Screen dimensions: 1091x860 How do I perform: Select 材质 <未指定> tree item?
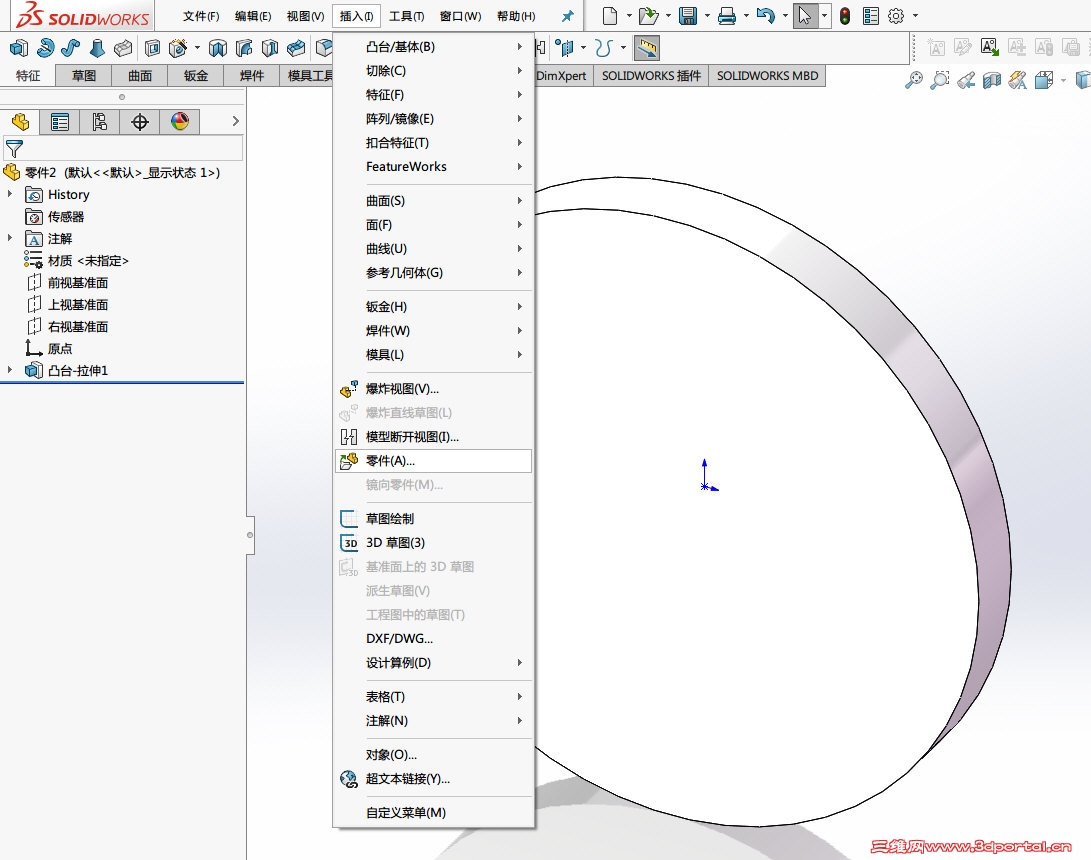(x=88, y=260)
